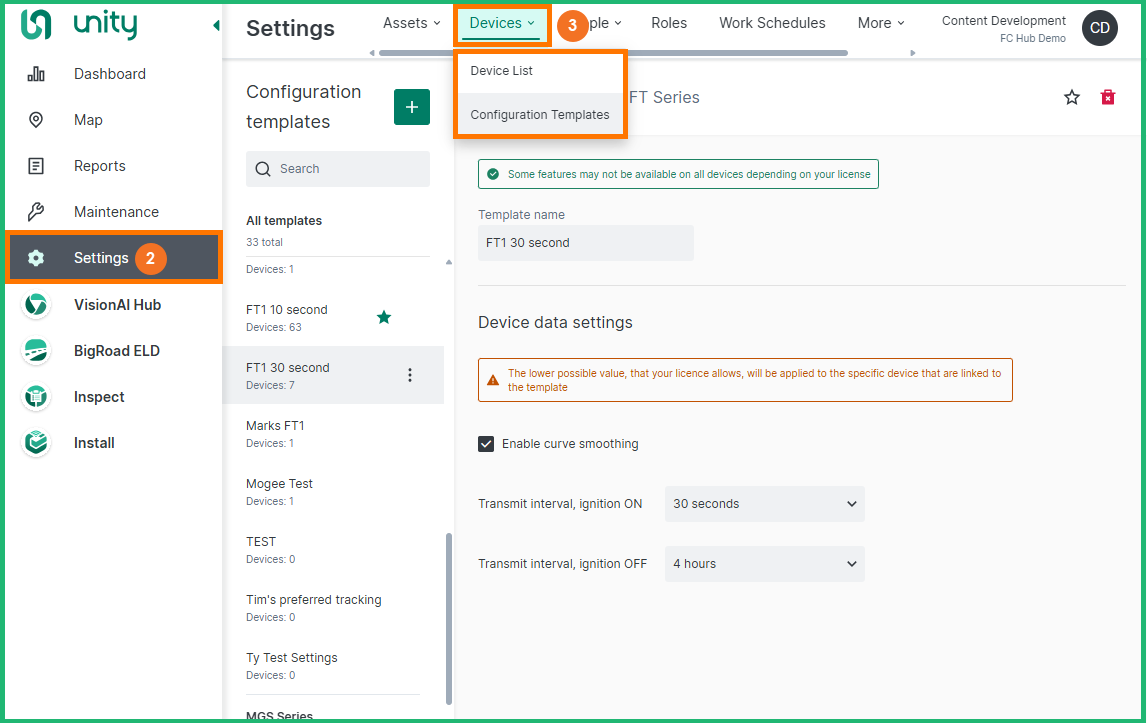Open Transmit interval ignition OFF dropdown
This screenshot has height=723, width=1147.
point(764,564)
